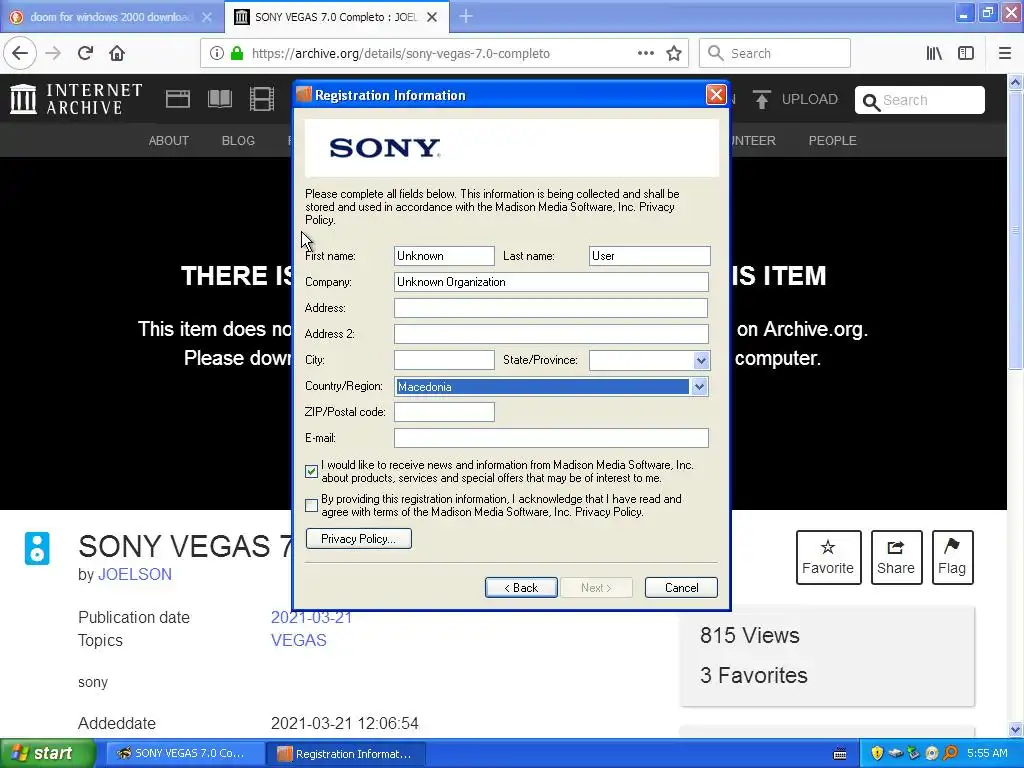Image resolution: width=1024 pixels, height=768 pixels.
Task: Click the E-mail input field
Action: (551, 438)
